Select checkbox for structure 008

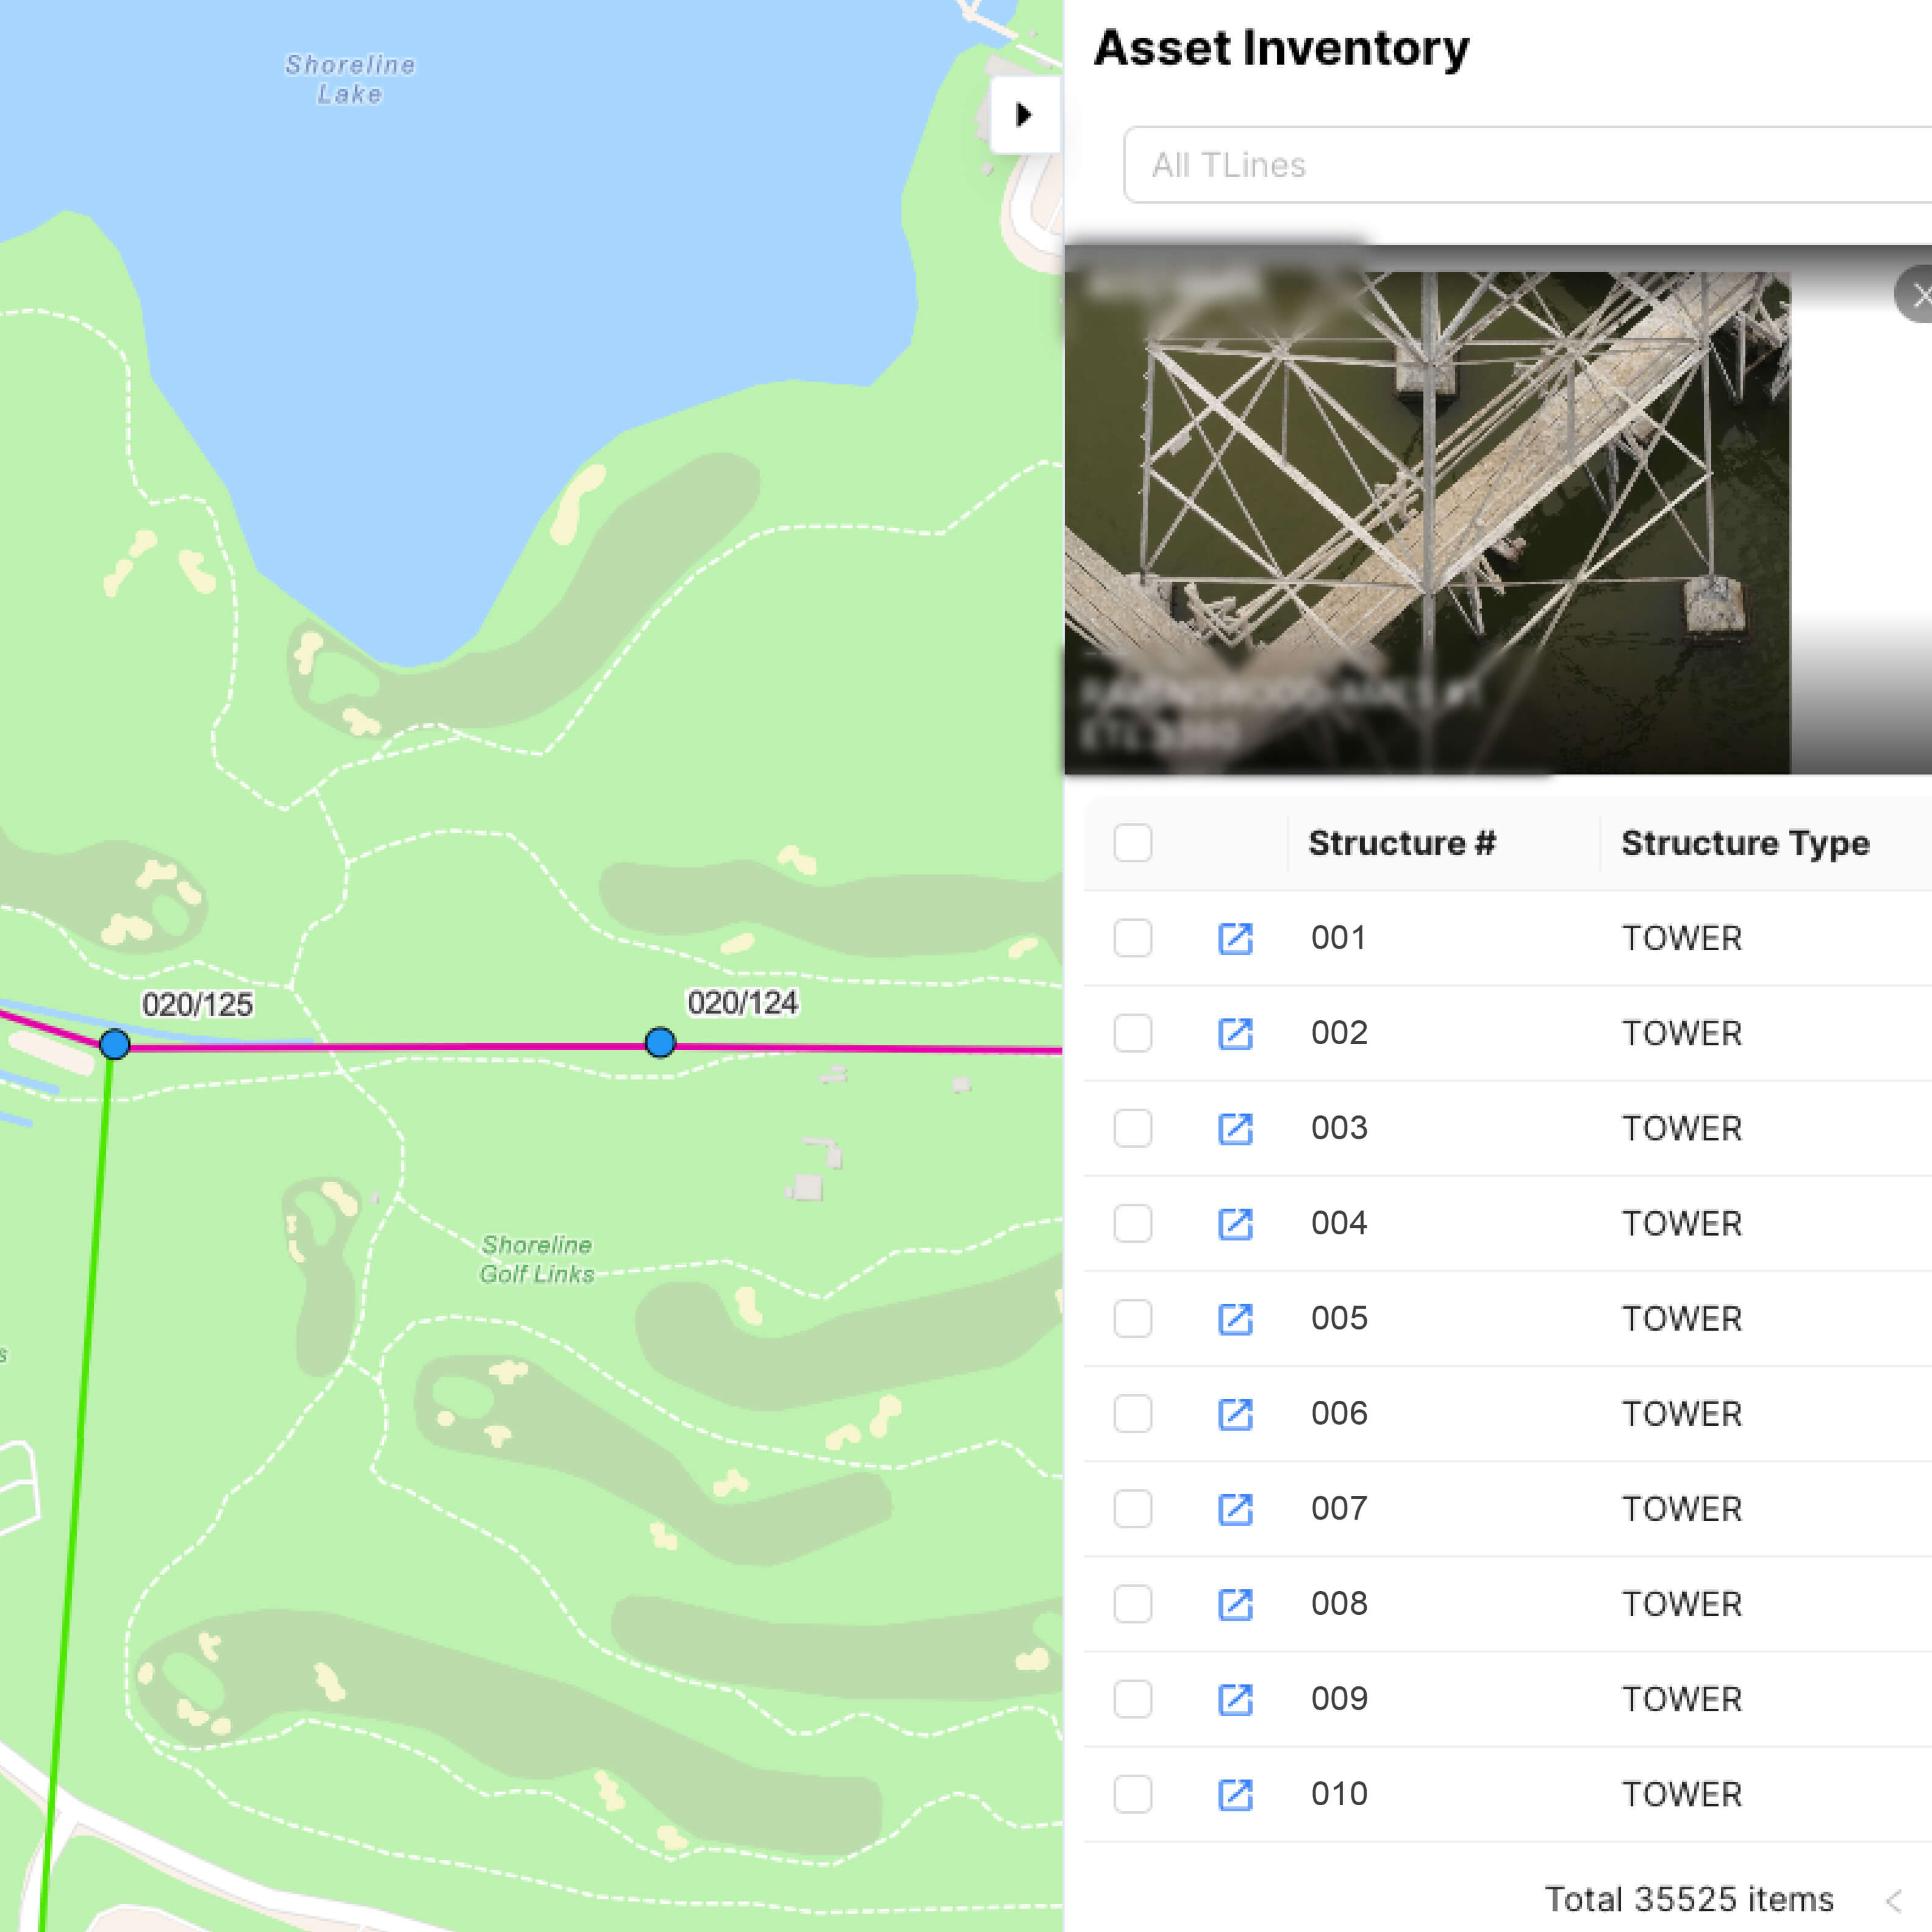(x=1133, y=1604)
